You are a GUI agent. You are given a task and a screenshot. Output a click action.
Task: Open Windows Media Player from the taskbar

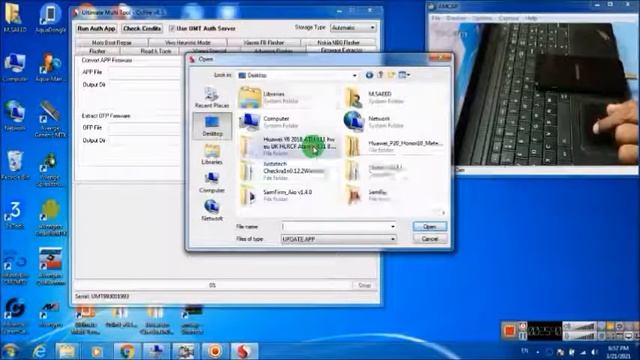pos(97,351)
